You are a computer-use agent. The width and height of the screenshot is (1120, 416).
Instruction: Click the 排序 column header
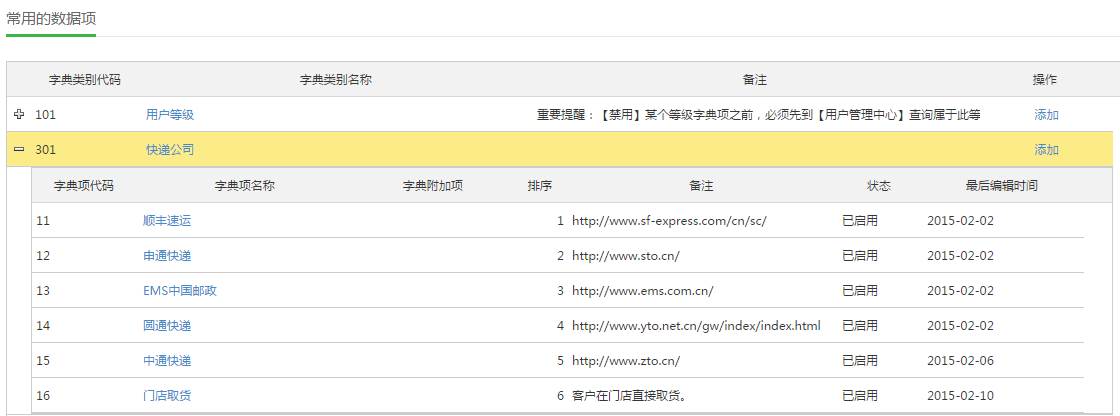540,185
